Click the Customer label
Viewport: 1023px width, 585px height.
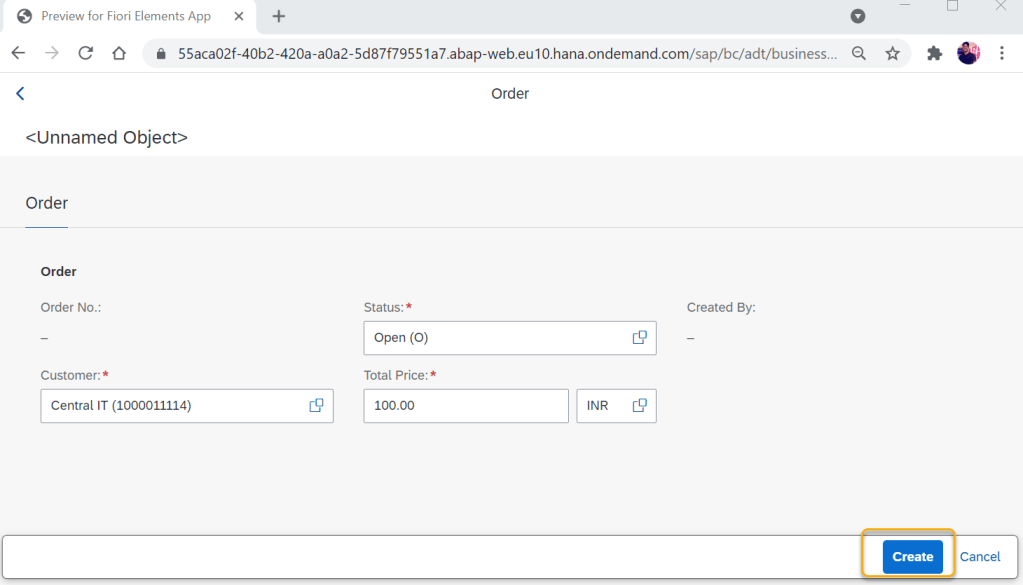point(70,375)
